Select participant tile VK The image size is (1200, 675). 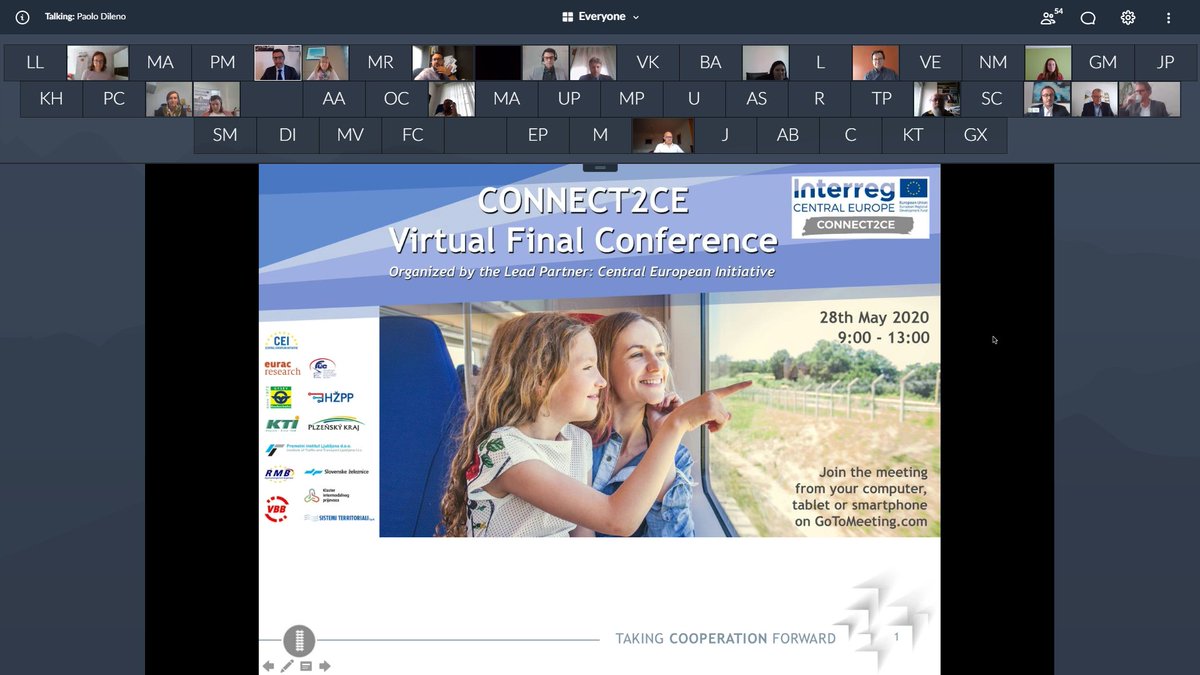click(x=648, y=62)
